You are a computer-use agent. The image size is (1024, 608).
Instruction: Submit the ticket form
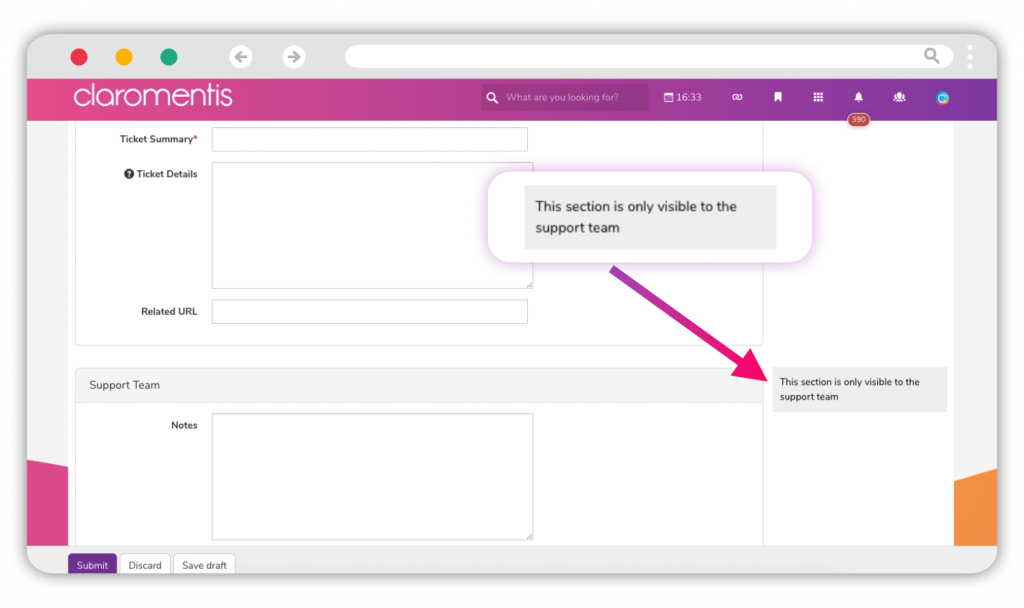(x=91, y=565)
